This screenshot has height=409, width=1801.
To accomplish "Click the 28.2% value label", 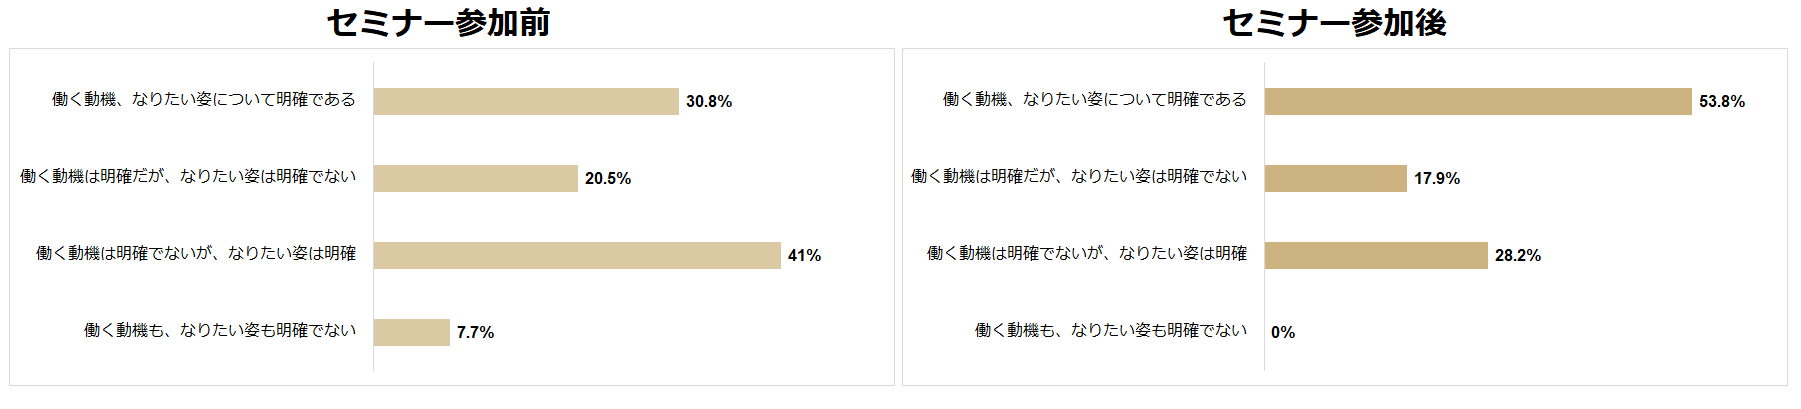I will [1518, 255].
